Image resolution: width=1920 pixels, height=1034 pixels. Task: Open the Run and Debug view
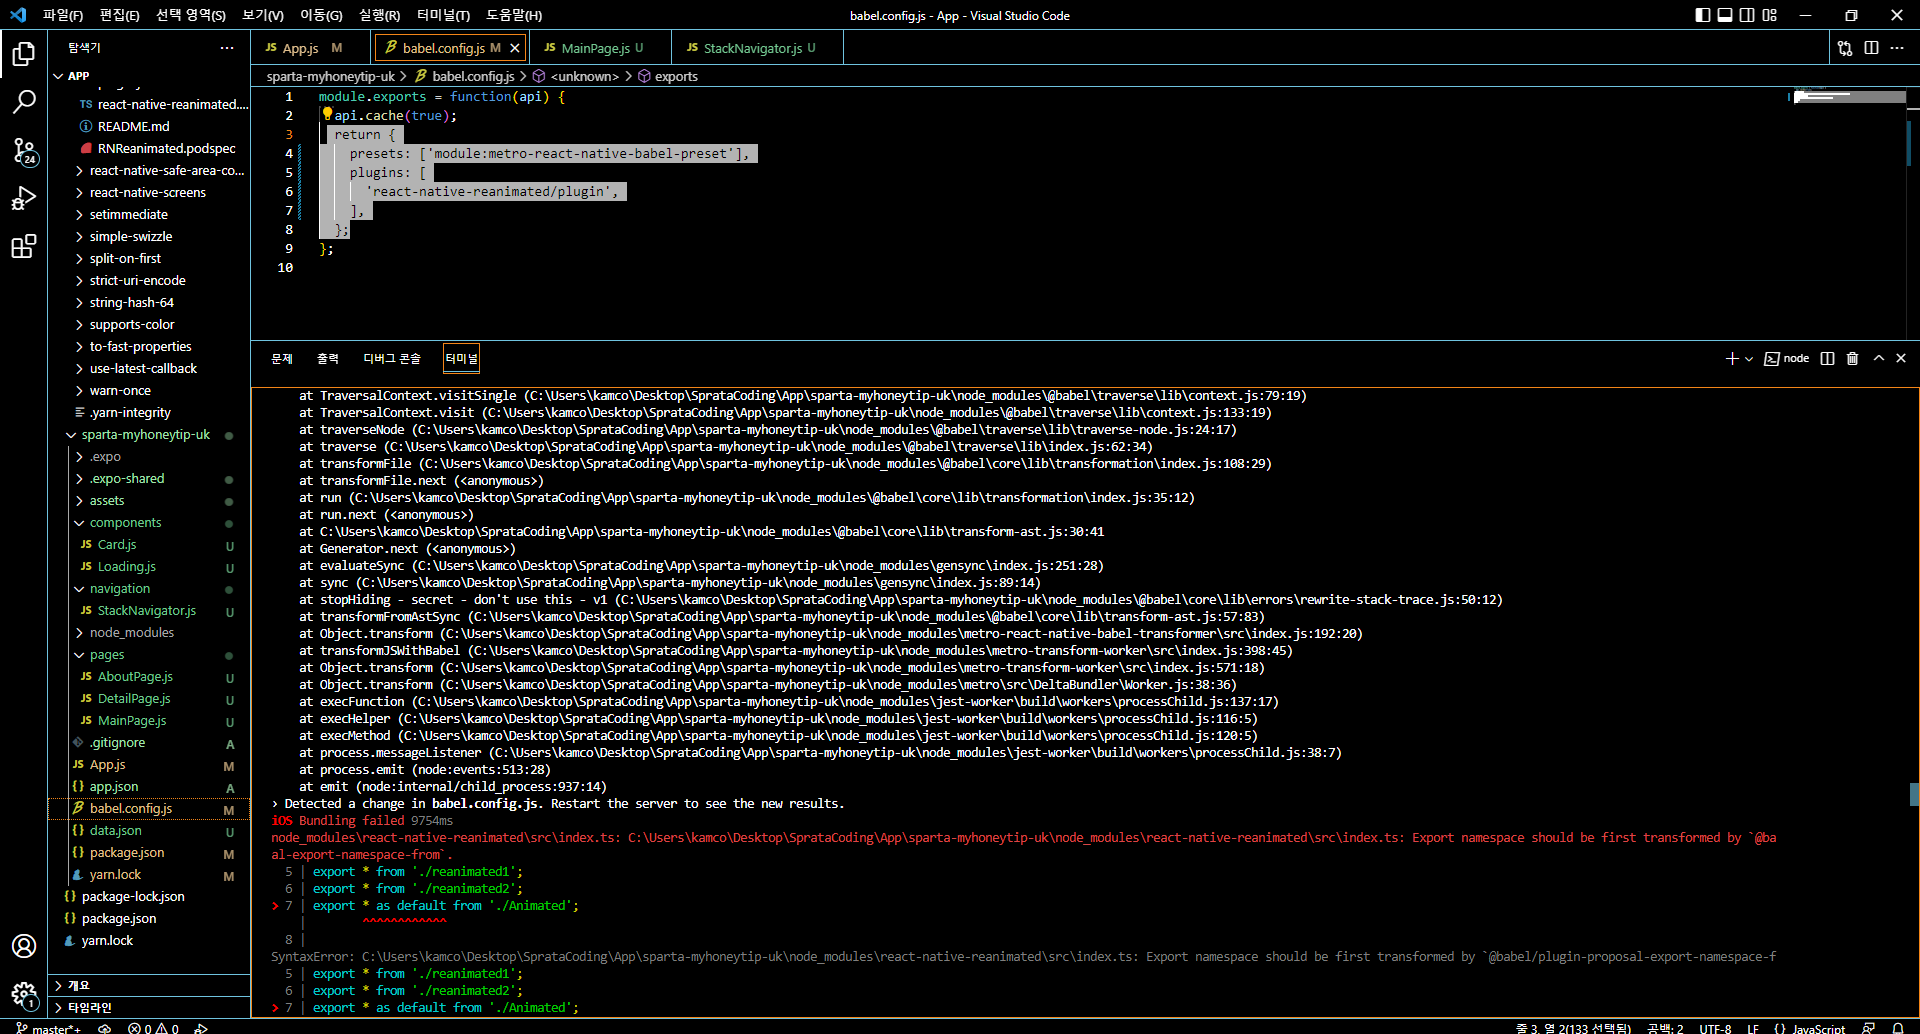24,198
